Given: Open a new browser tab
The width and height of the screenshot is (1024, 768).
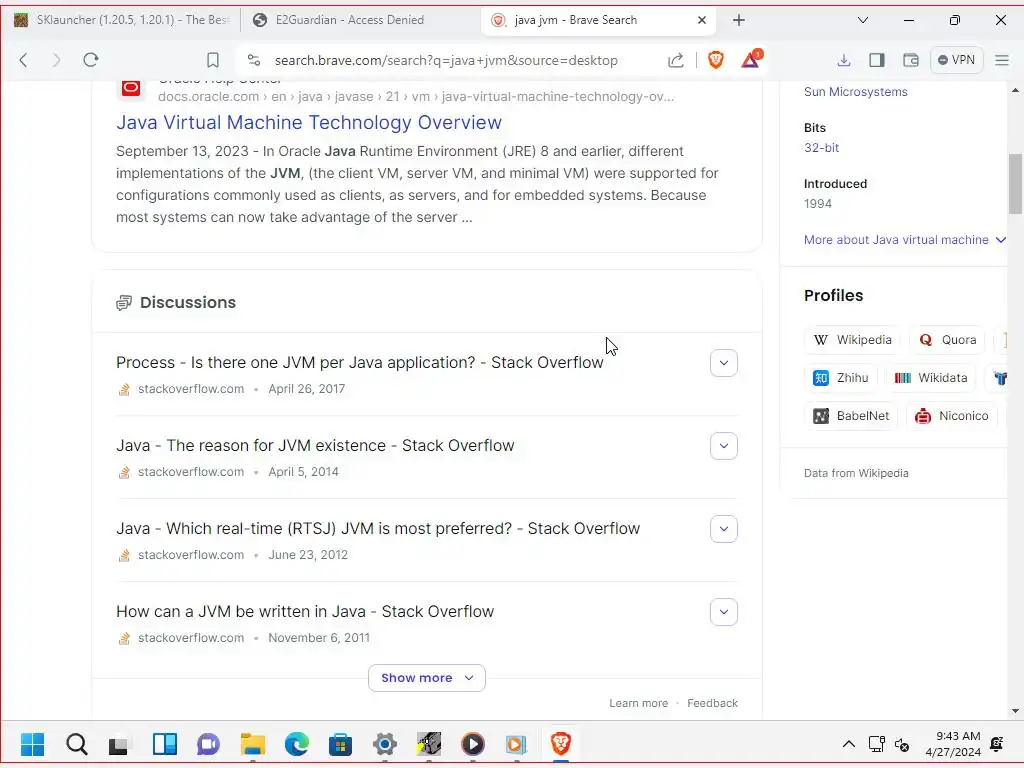Looking at the screenshot, I should 739,20.
